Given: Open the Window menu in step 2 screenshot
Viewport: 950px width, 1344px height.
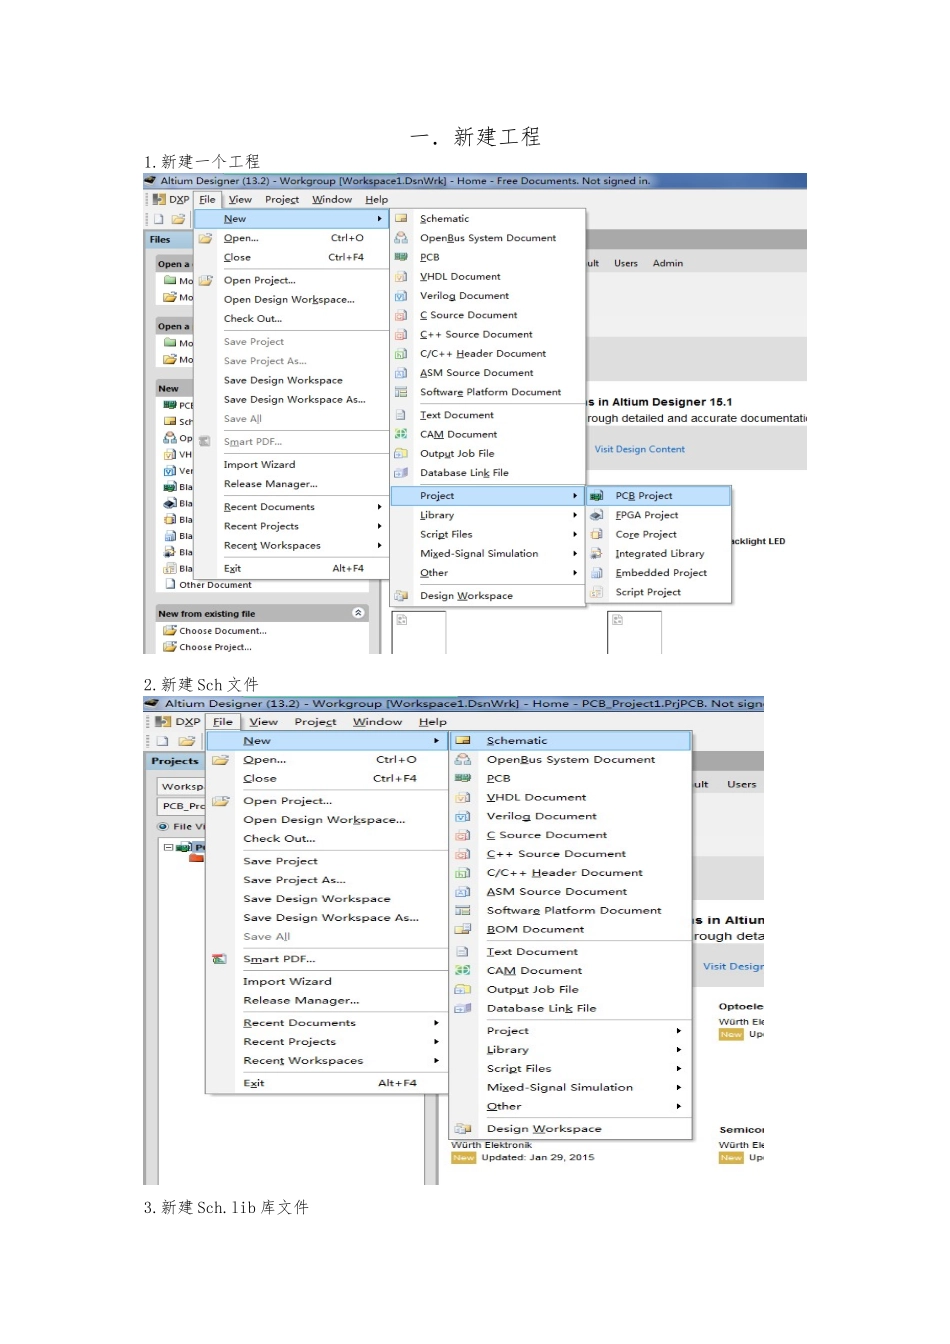Looking at the screenshot, I should pyautogui.click(x=377, y=722).
